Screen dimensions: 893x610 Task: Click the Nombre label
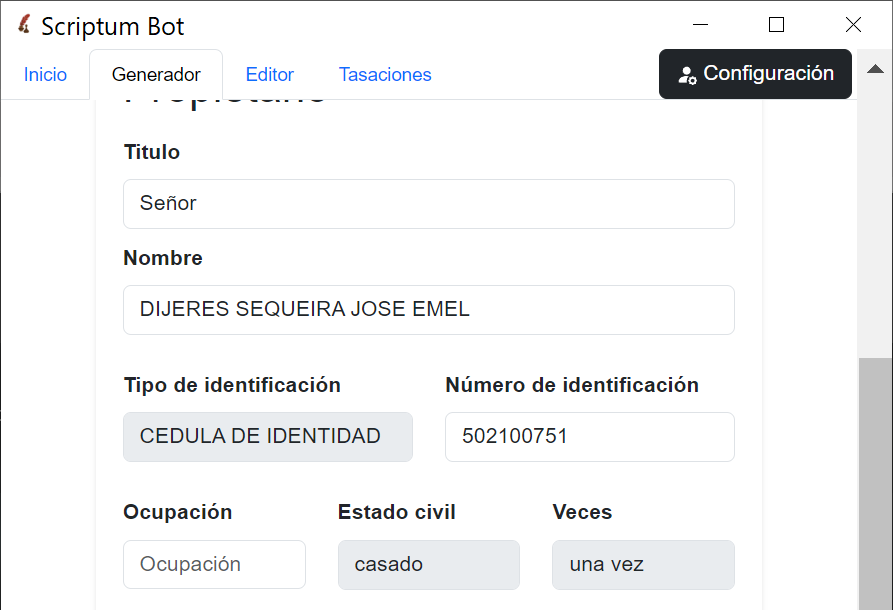click(x=163, y=258)
